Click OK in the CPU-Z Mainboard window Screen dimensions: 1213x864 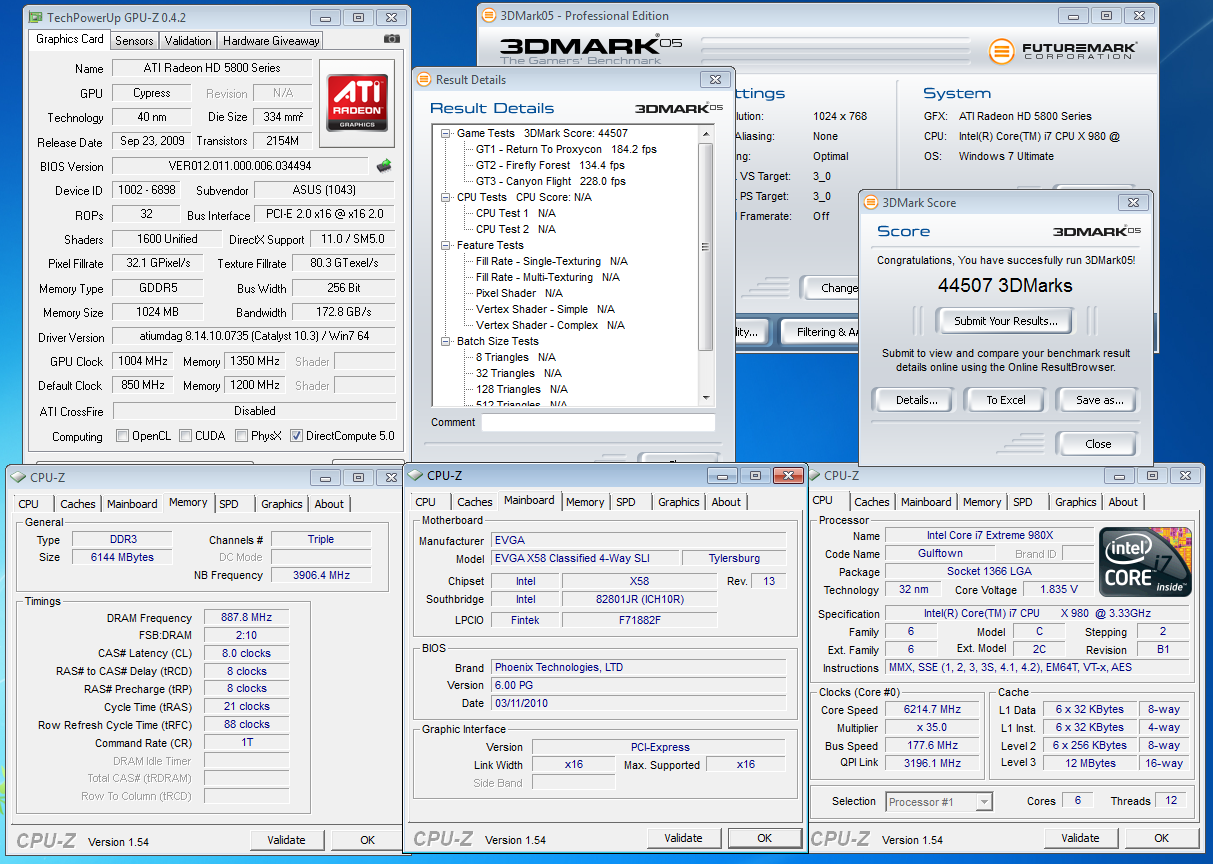point(764,838)
